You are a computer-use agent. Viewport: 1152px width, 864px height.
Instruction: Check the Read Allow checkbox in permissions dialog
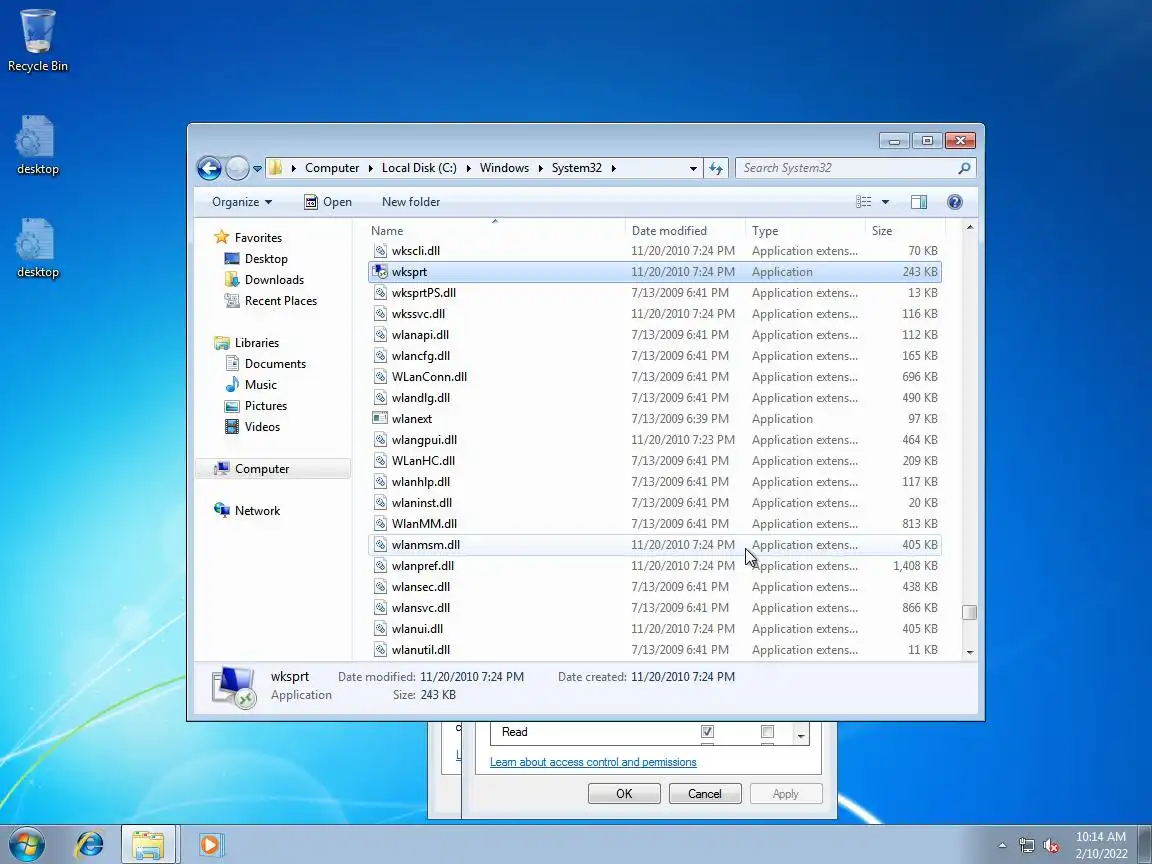707,732
